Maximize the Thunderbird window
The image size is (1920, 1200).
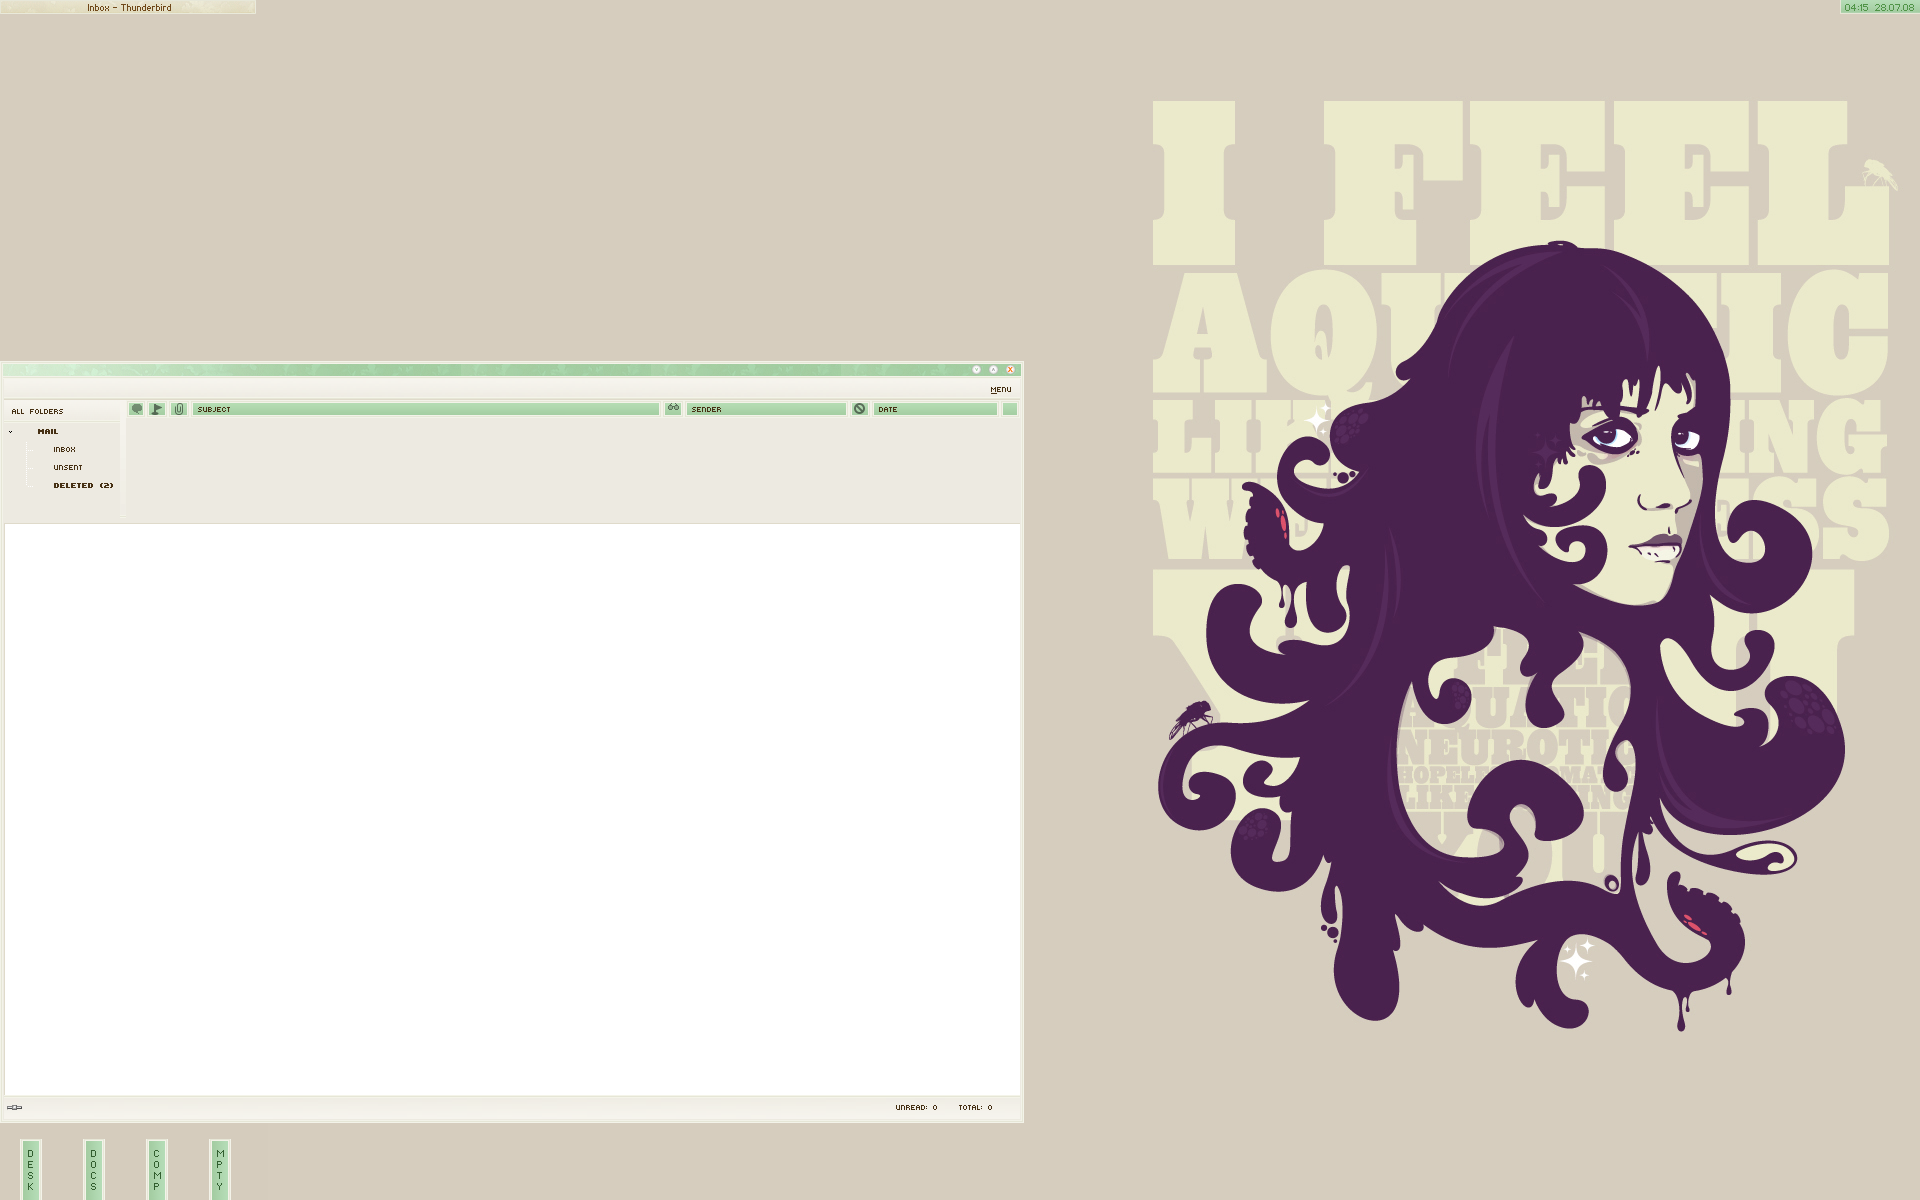993,370
